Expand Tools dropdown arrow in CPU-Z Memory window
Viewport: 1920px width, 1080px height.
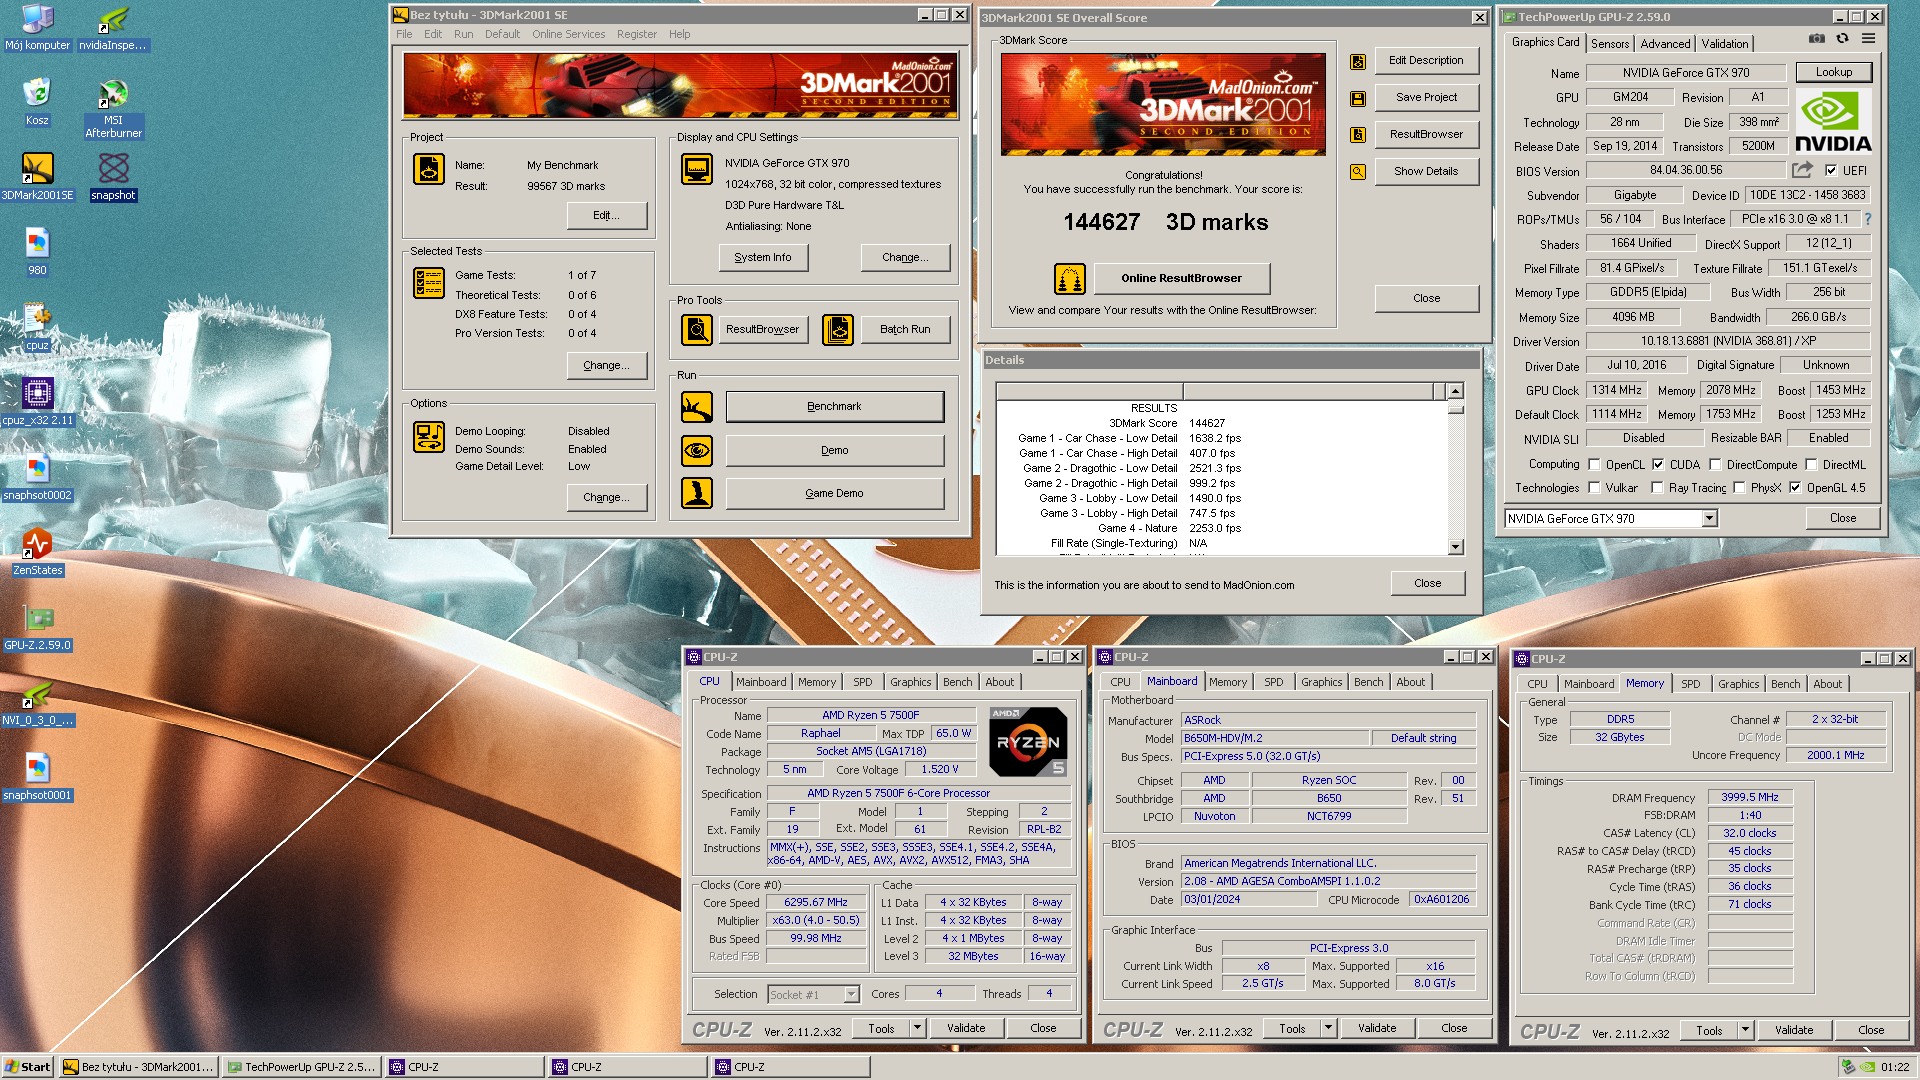(1745, 1030)
